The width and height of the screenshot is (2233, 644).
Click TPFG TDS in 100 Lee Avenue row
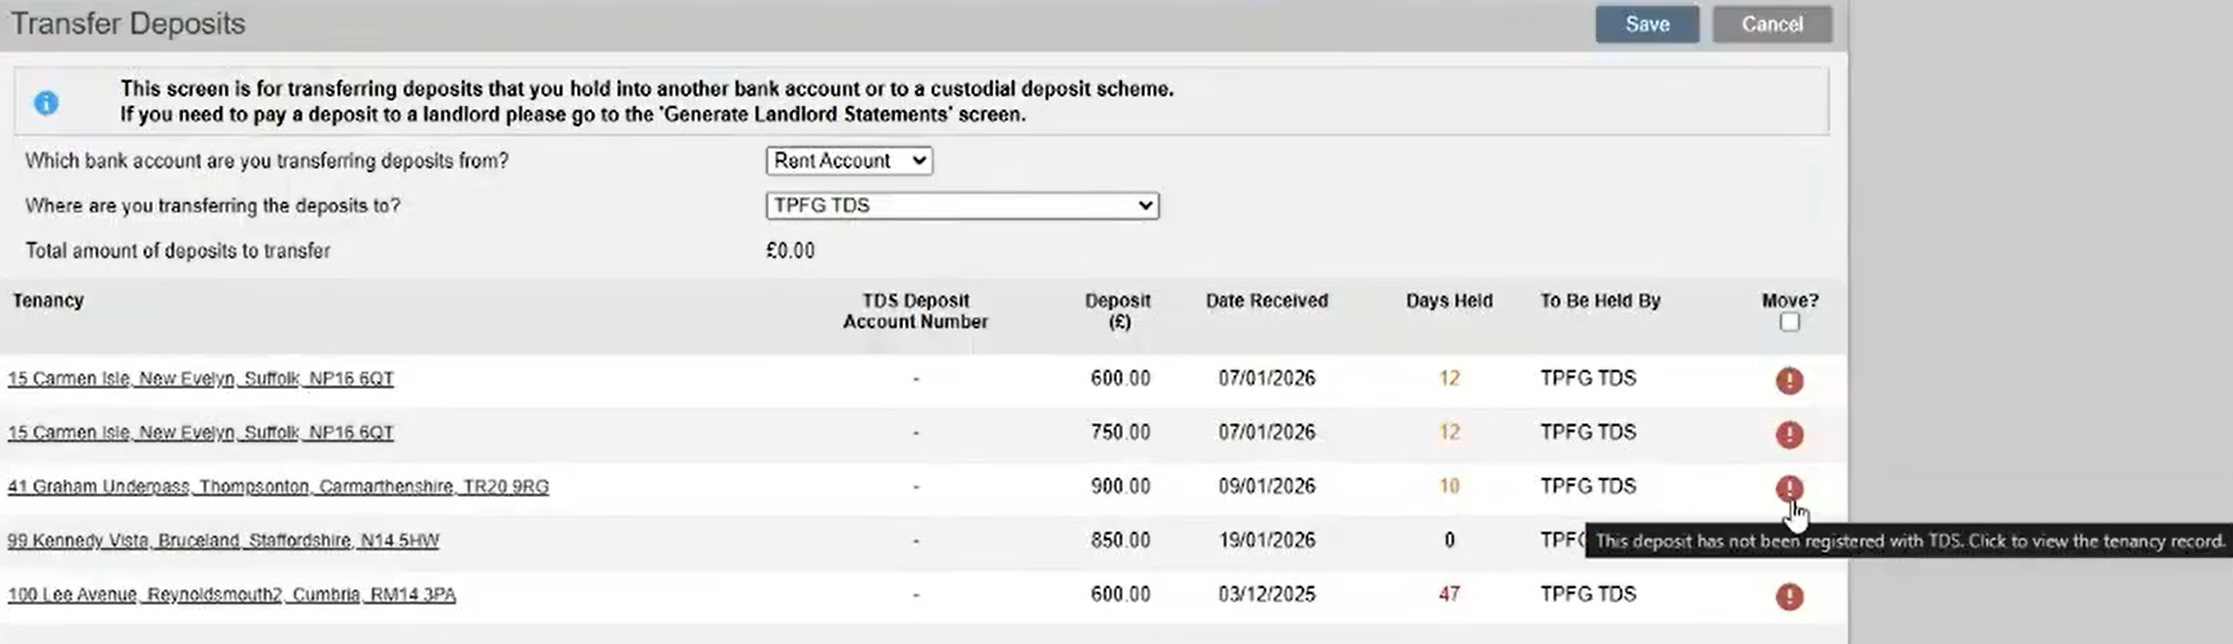(x=1588, y=594)
